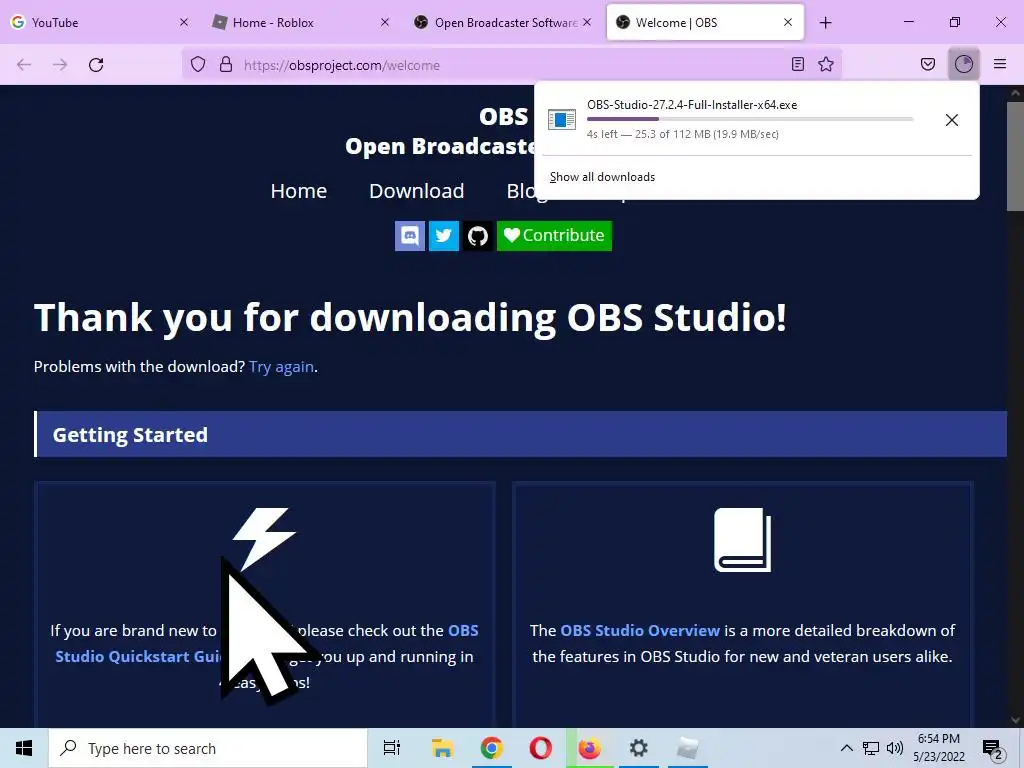The image size is (1024, 768).
Task: Launch Google Chrome from taskbar
Action: 491,748
